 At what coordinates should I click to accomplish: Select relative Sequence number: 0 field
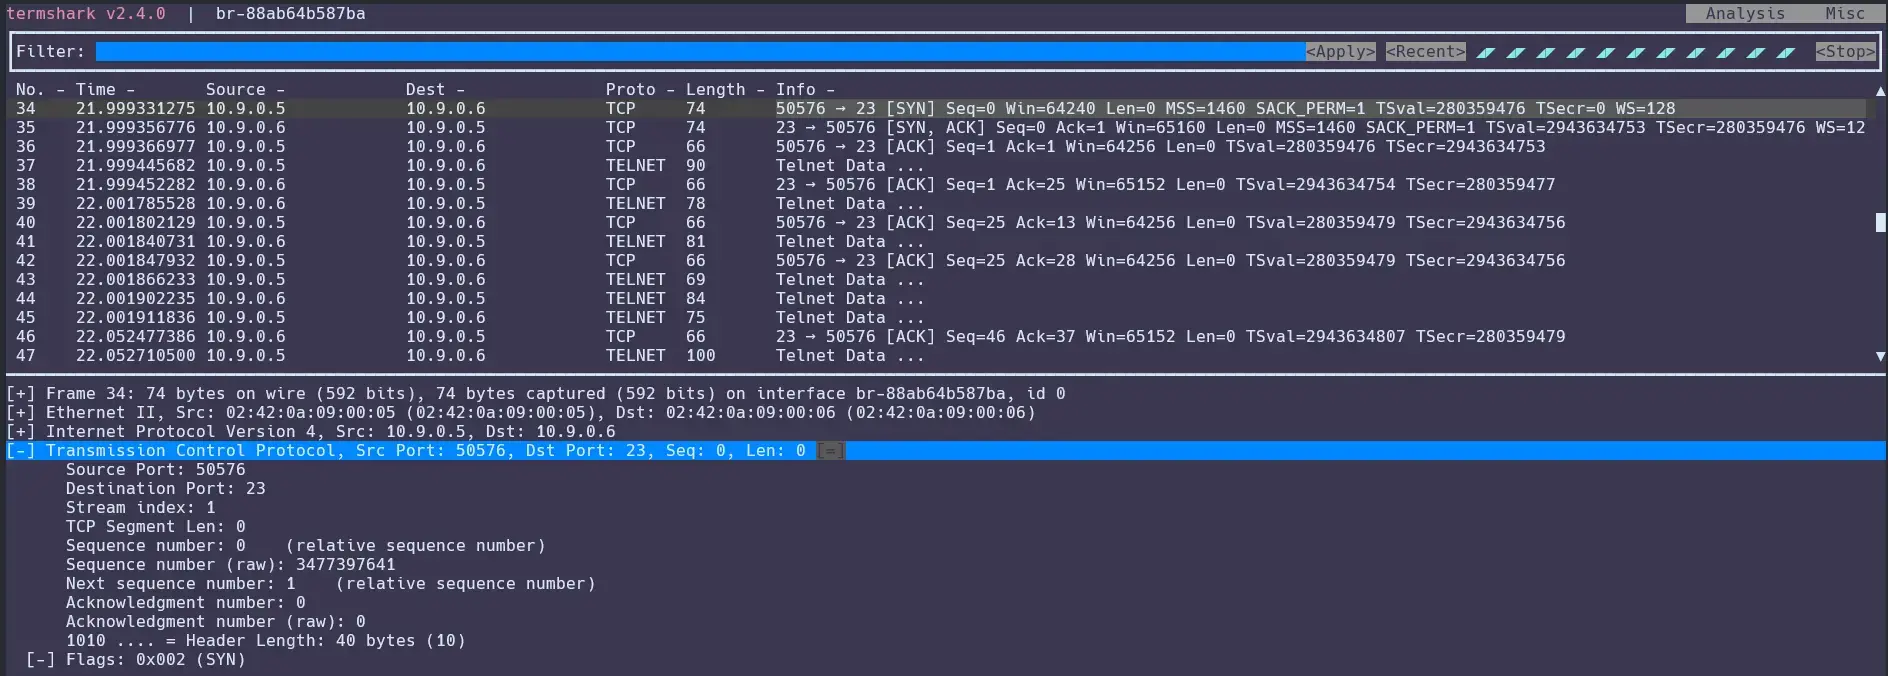(x=305, y=545)
